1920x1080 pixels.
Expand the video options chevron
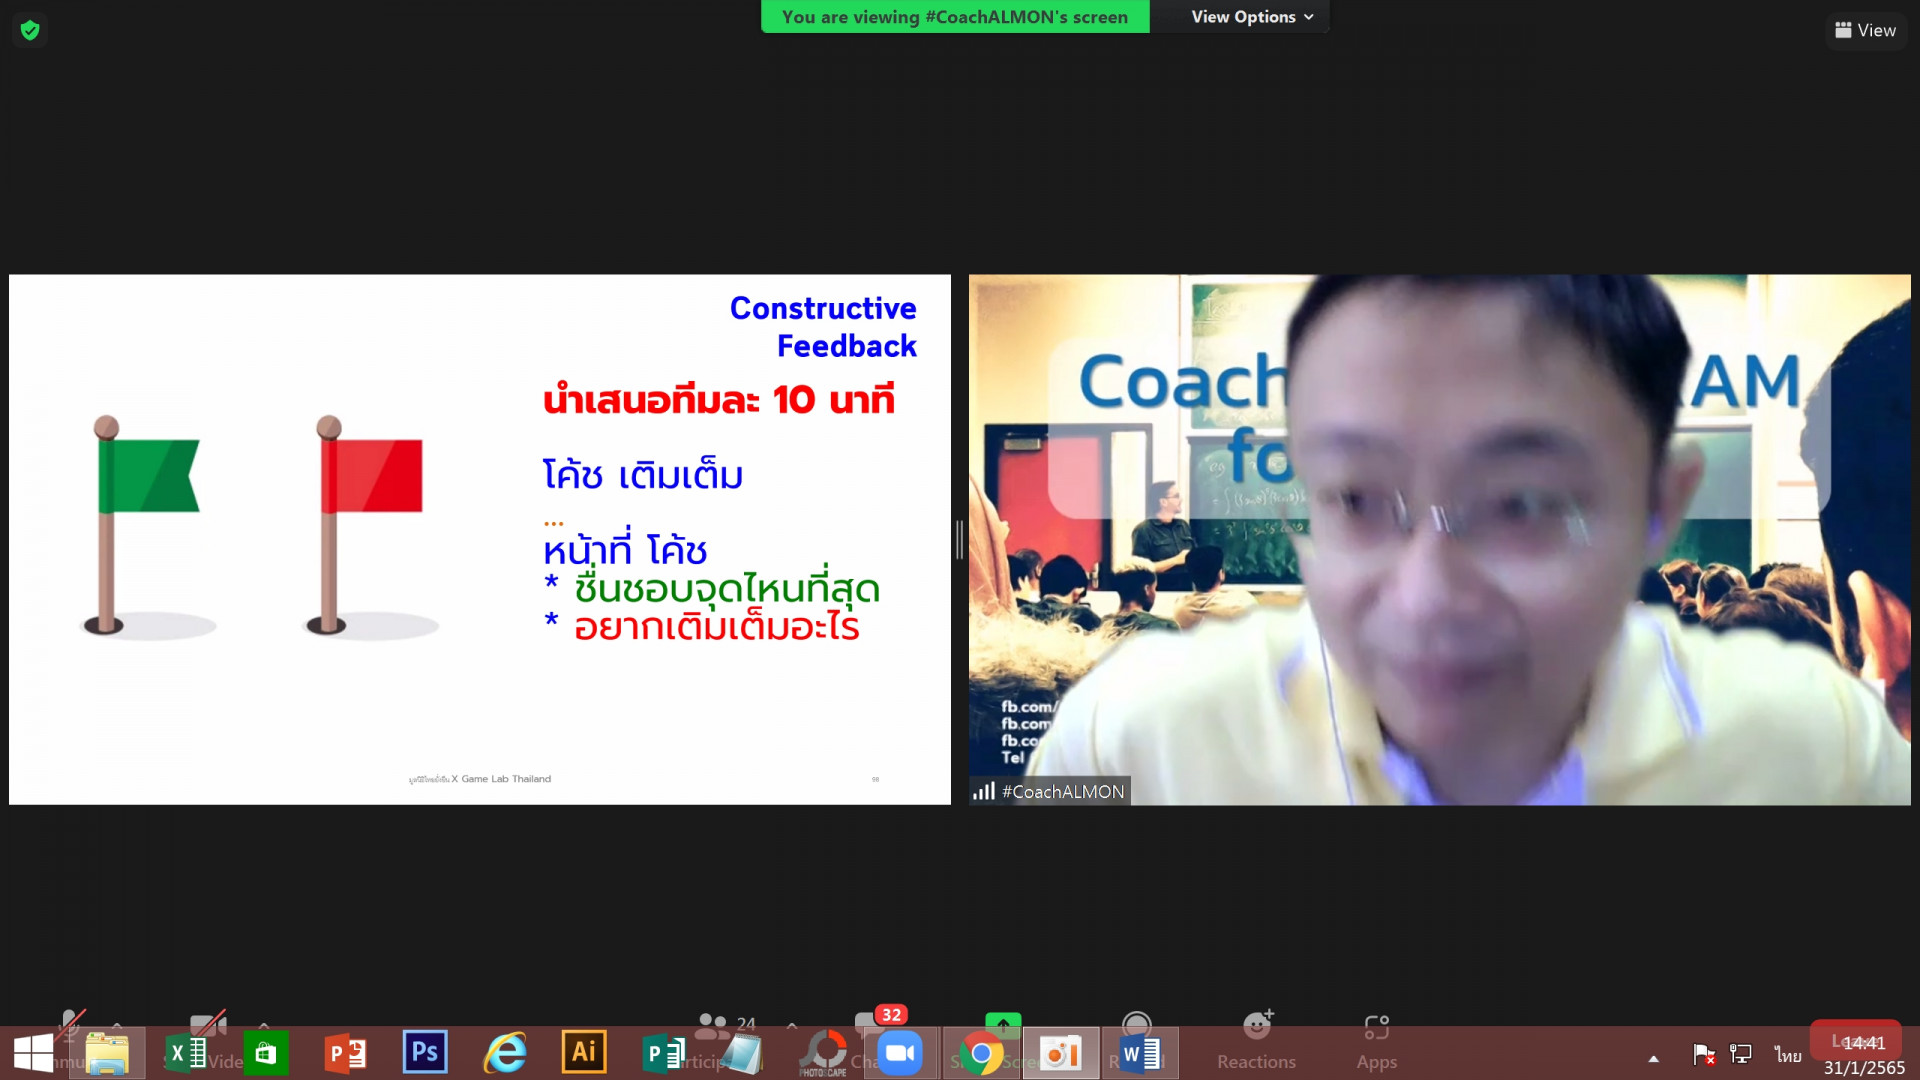[x=263, y=1025]
